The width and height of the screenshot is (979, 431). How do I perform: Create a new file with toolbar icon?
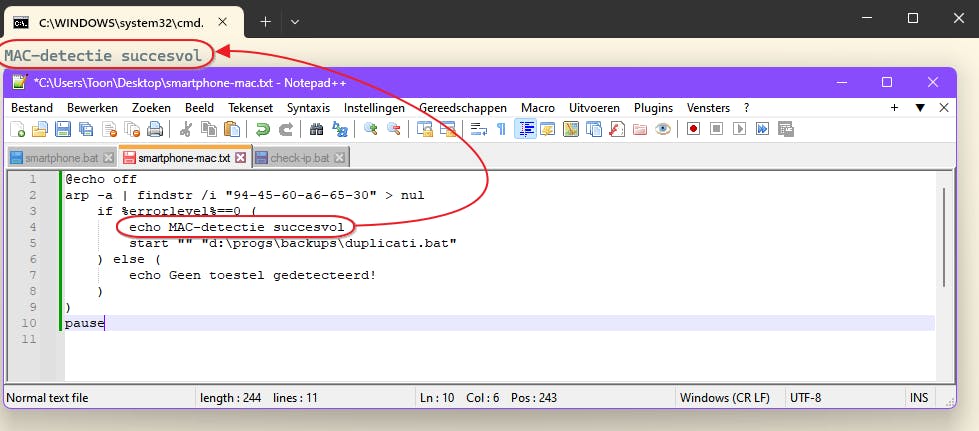click(x=19, y=129)
